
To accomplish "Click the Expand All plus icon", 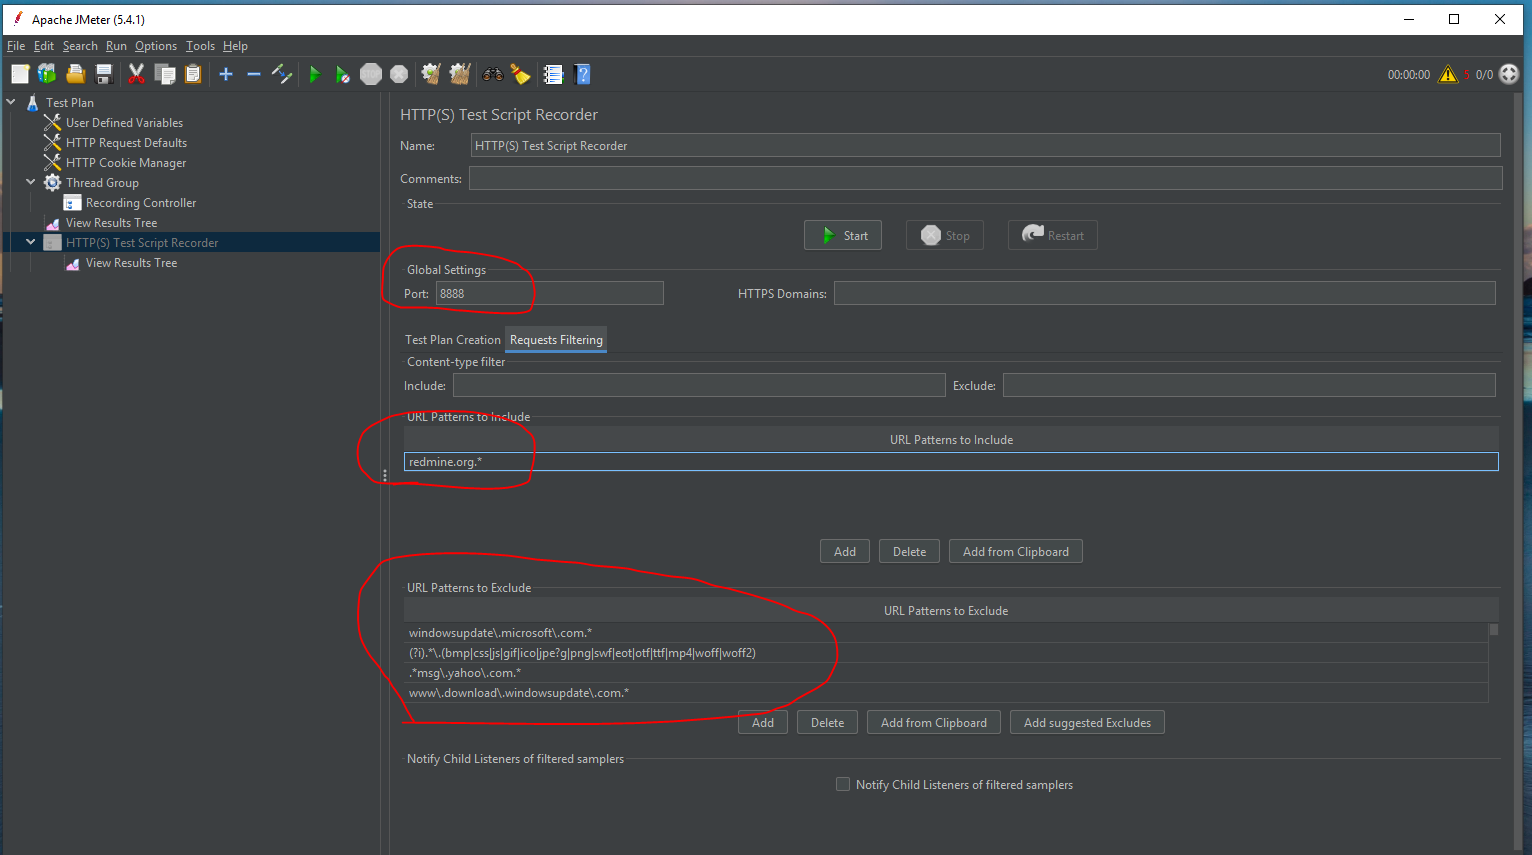I will coord(226,74).
